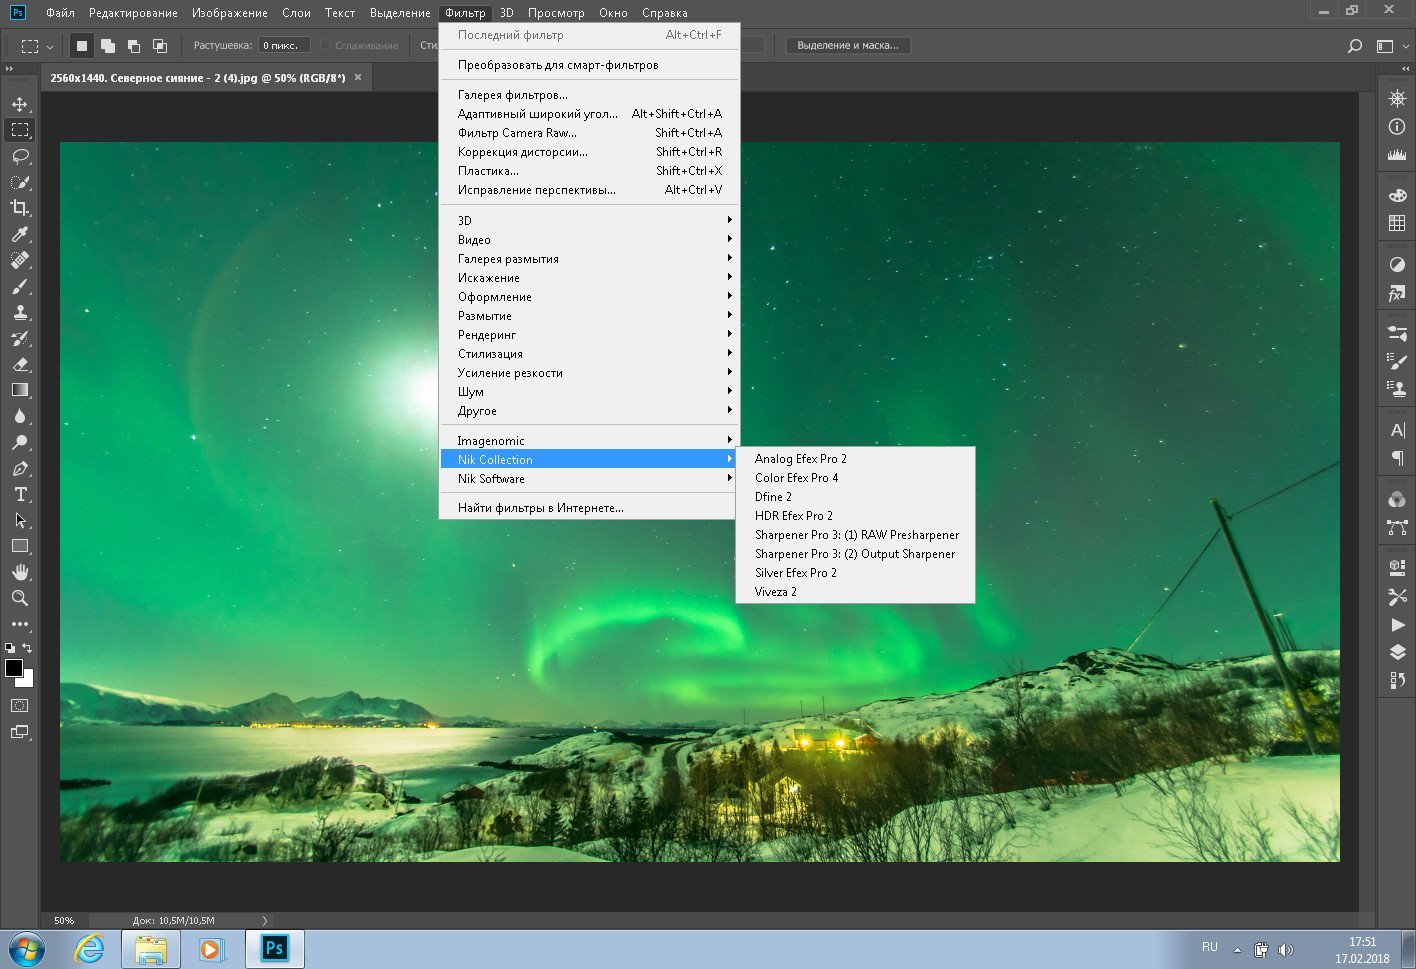Select the Zoom tool in the toolbox
This screenshot has height=969, width=1416.
click(20, 598)
